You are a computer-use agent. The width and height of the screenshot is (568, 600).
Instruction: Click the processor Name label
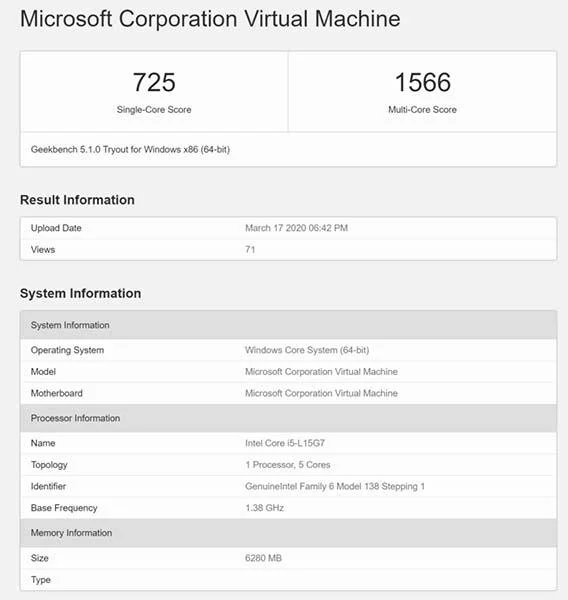point(43,443)
